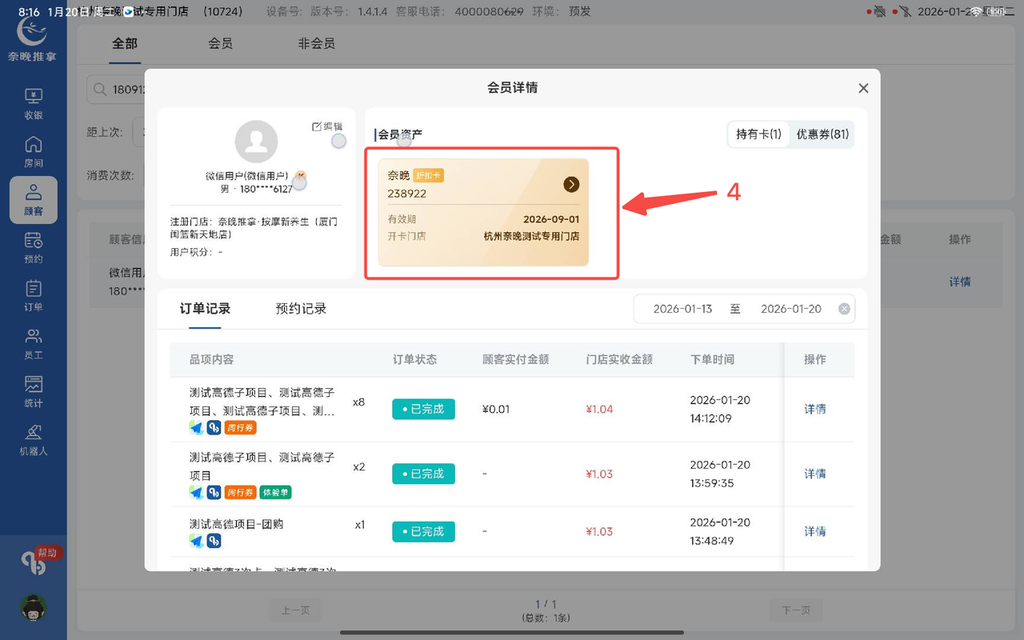Open the 收银 cashier panel
The width and height of the screenshot is (1024, 640).
(33, 101)
